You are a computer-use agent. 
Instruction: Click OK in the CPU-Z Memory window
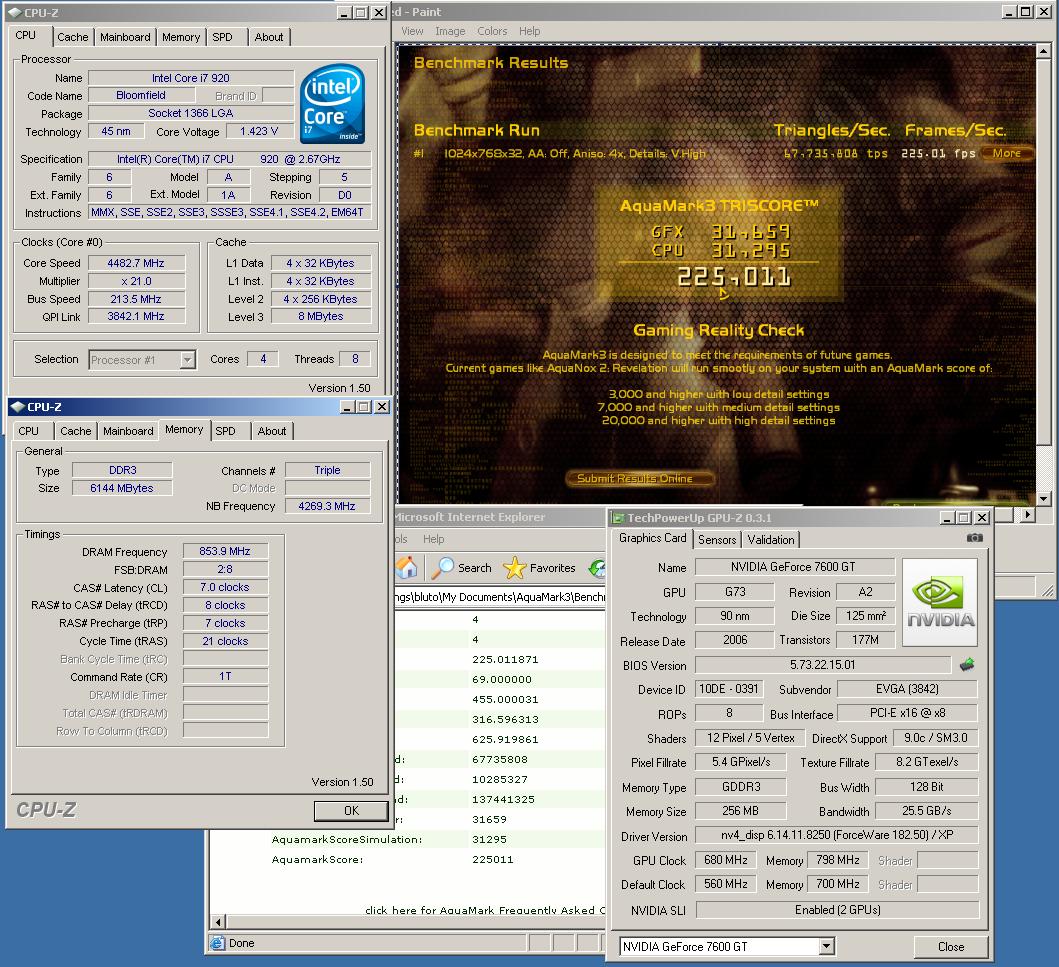tap(351, 810)
